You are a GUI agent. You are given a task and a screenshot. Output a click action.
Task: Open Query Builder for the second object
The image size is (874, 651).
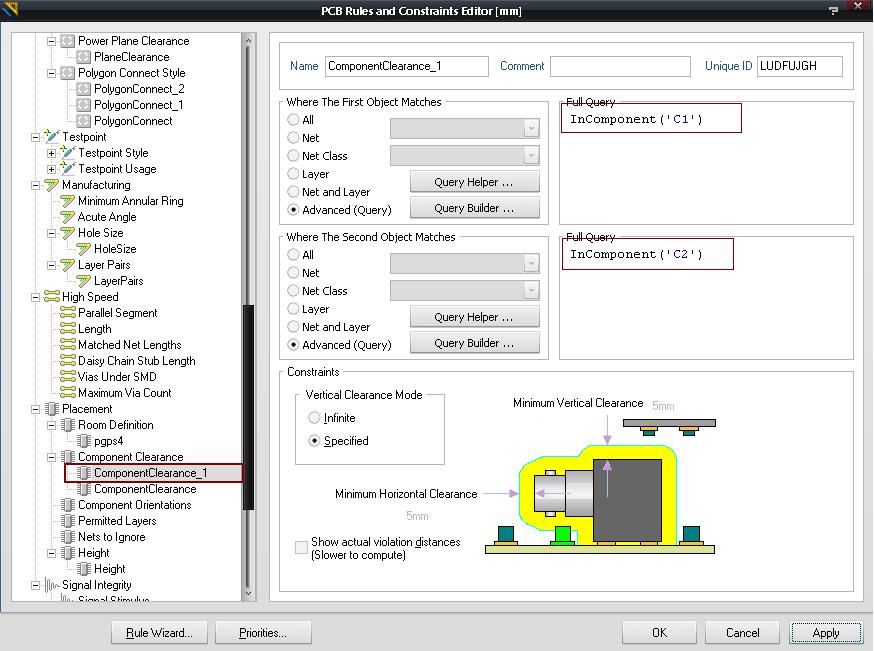[474, 343]
